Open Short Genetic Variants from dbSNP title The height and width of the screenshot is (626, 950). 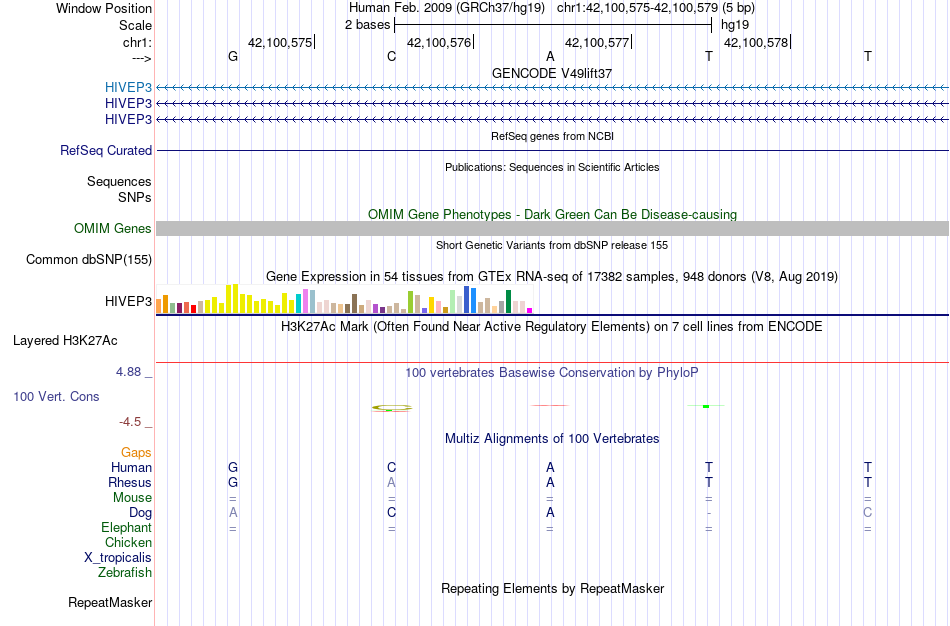pos(552,245)
